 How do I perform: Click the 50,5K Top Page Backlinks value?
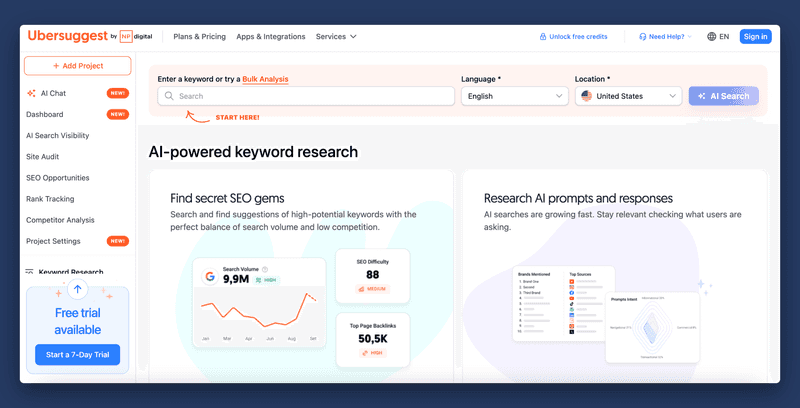pos(372,339)
